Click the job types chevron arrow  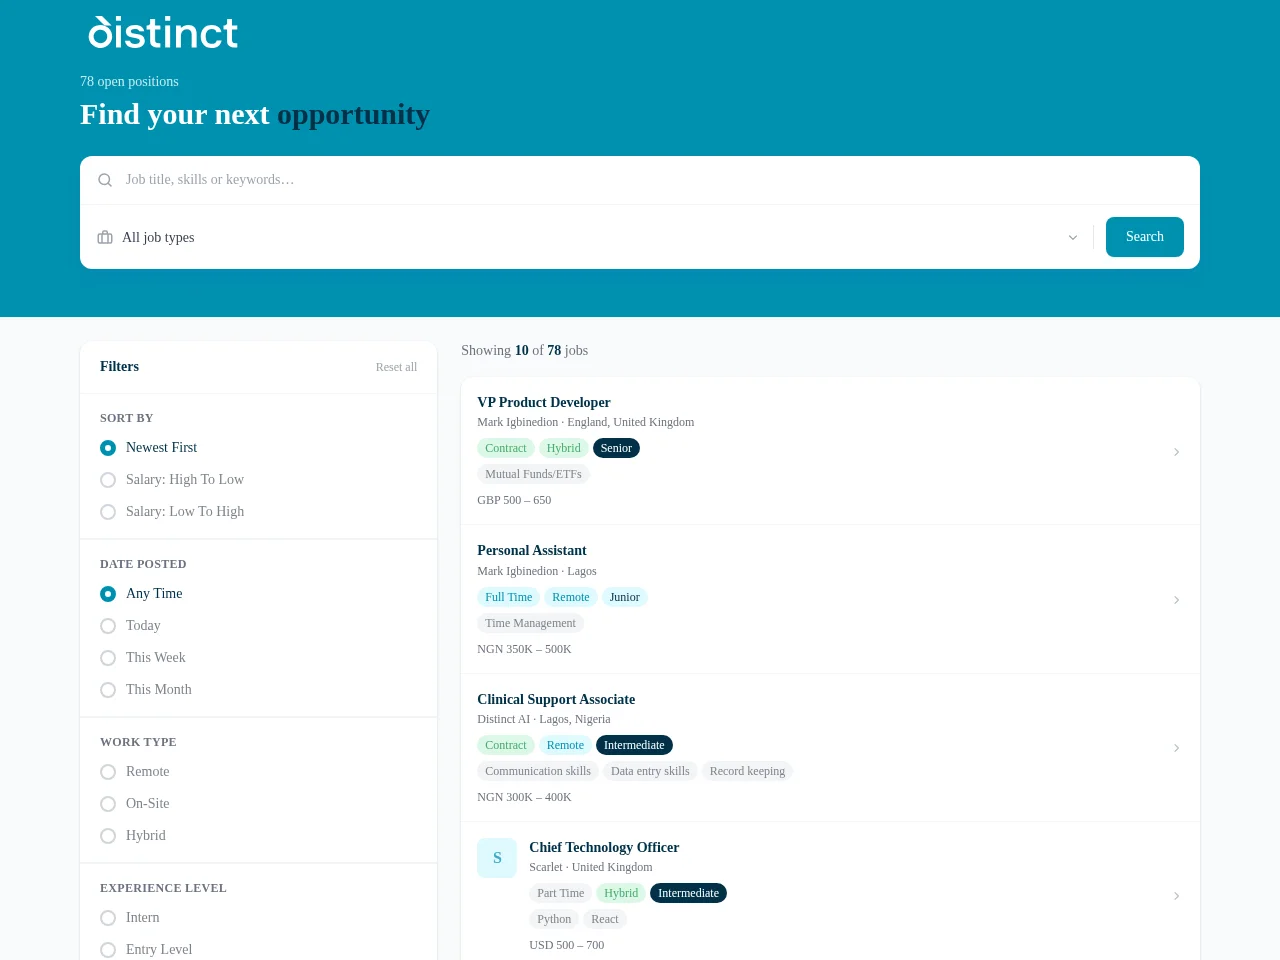pyautogui.click(x=1073, y=237)
